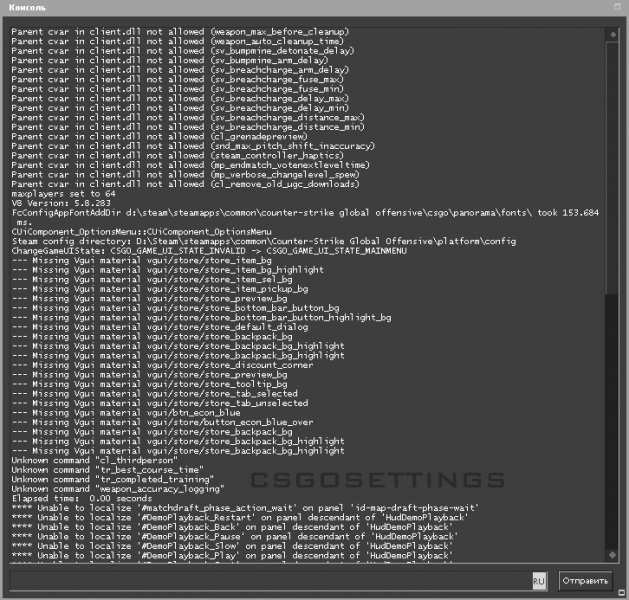Image resolution: width=629 pixels, height=600 pixels.
Task: Click the scrollbar up arrow
Action: (613, 34)
